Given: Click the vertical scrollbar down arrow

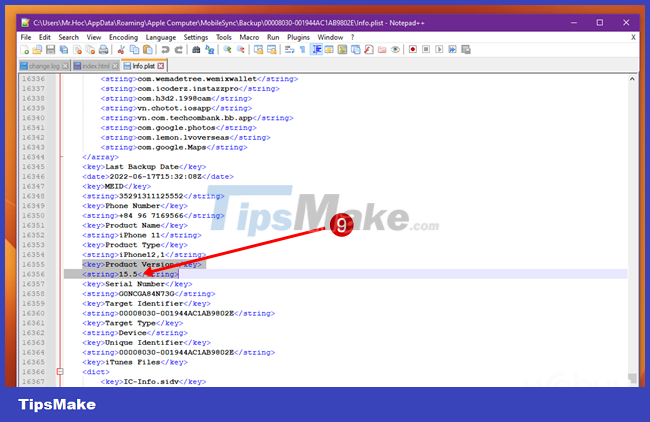Looking at the screenshot, I should click(x=631, y=380).
